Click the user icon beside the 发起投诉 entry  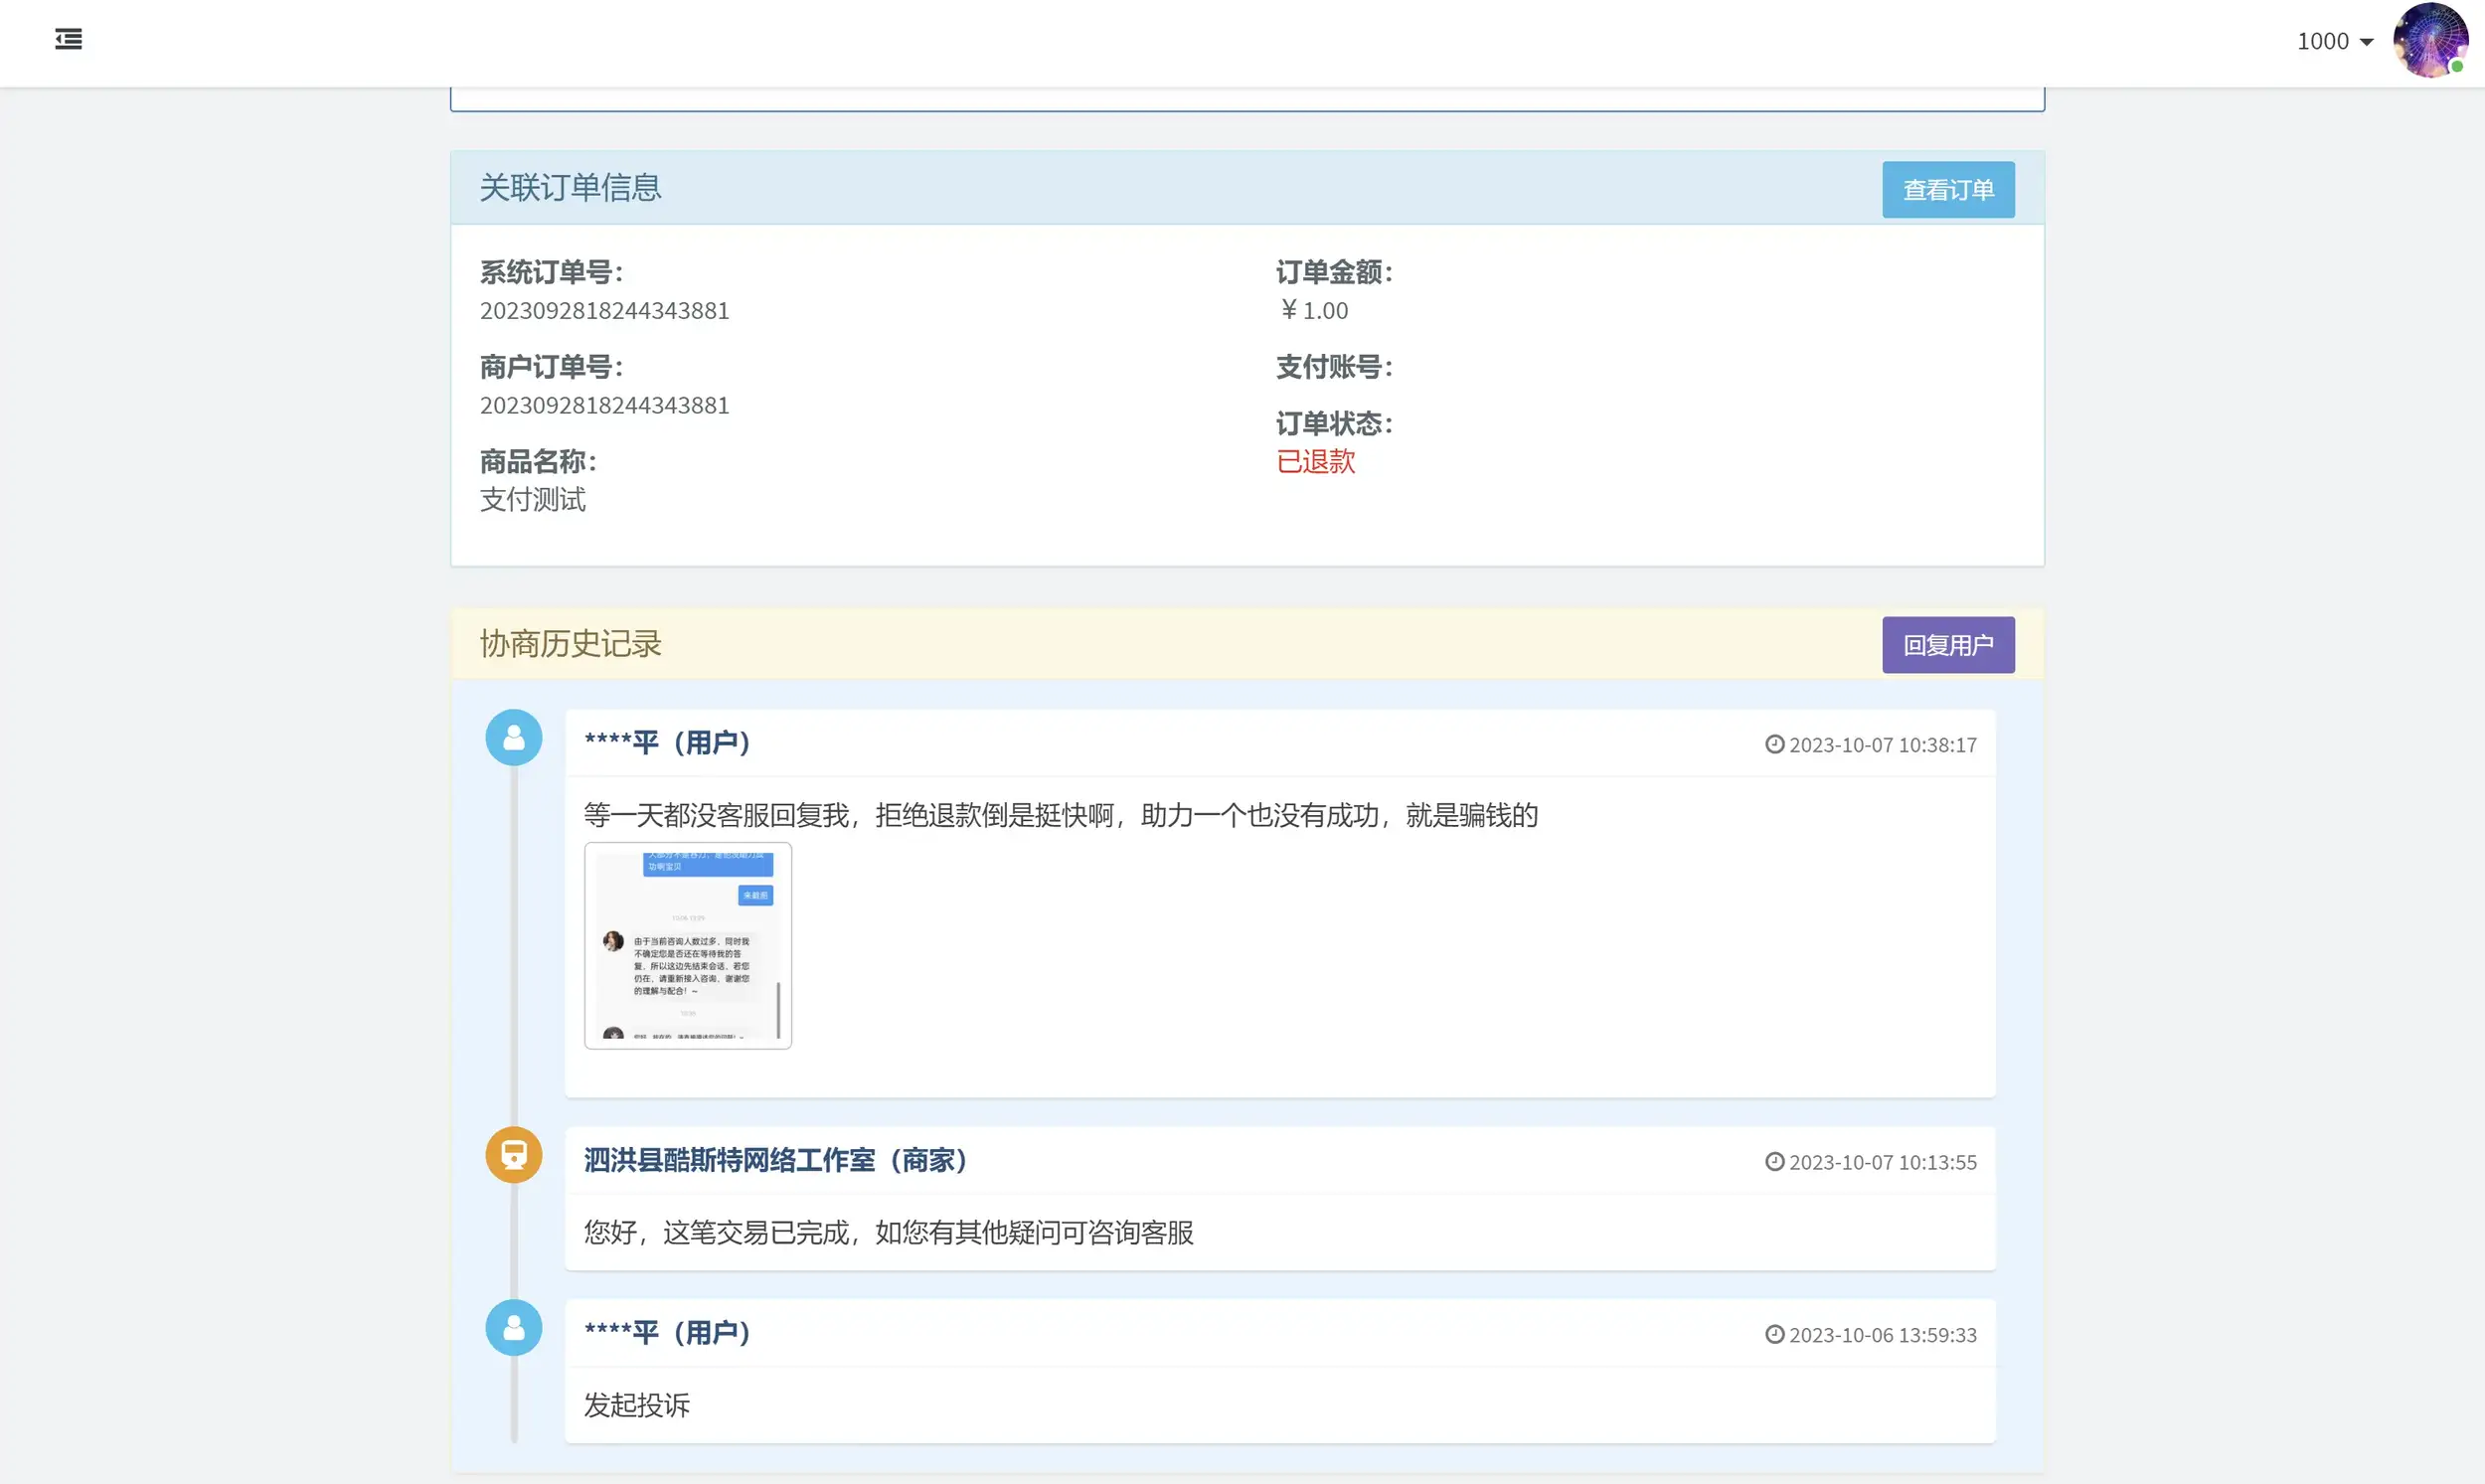pyautogui.click(x=512, y=1327)
